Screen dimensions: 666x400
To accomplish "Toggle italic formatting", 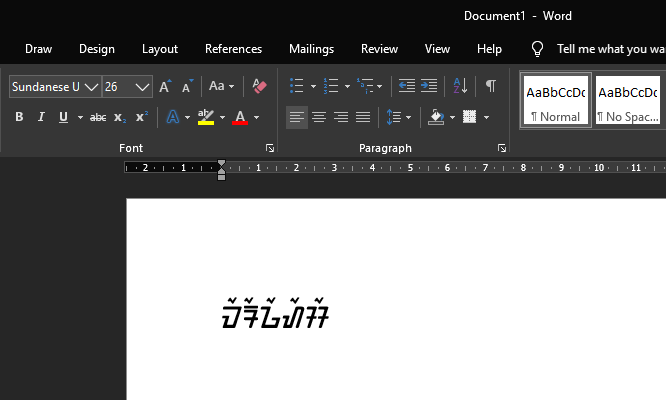I will click(41, 117).
